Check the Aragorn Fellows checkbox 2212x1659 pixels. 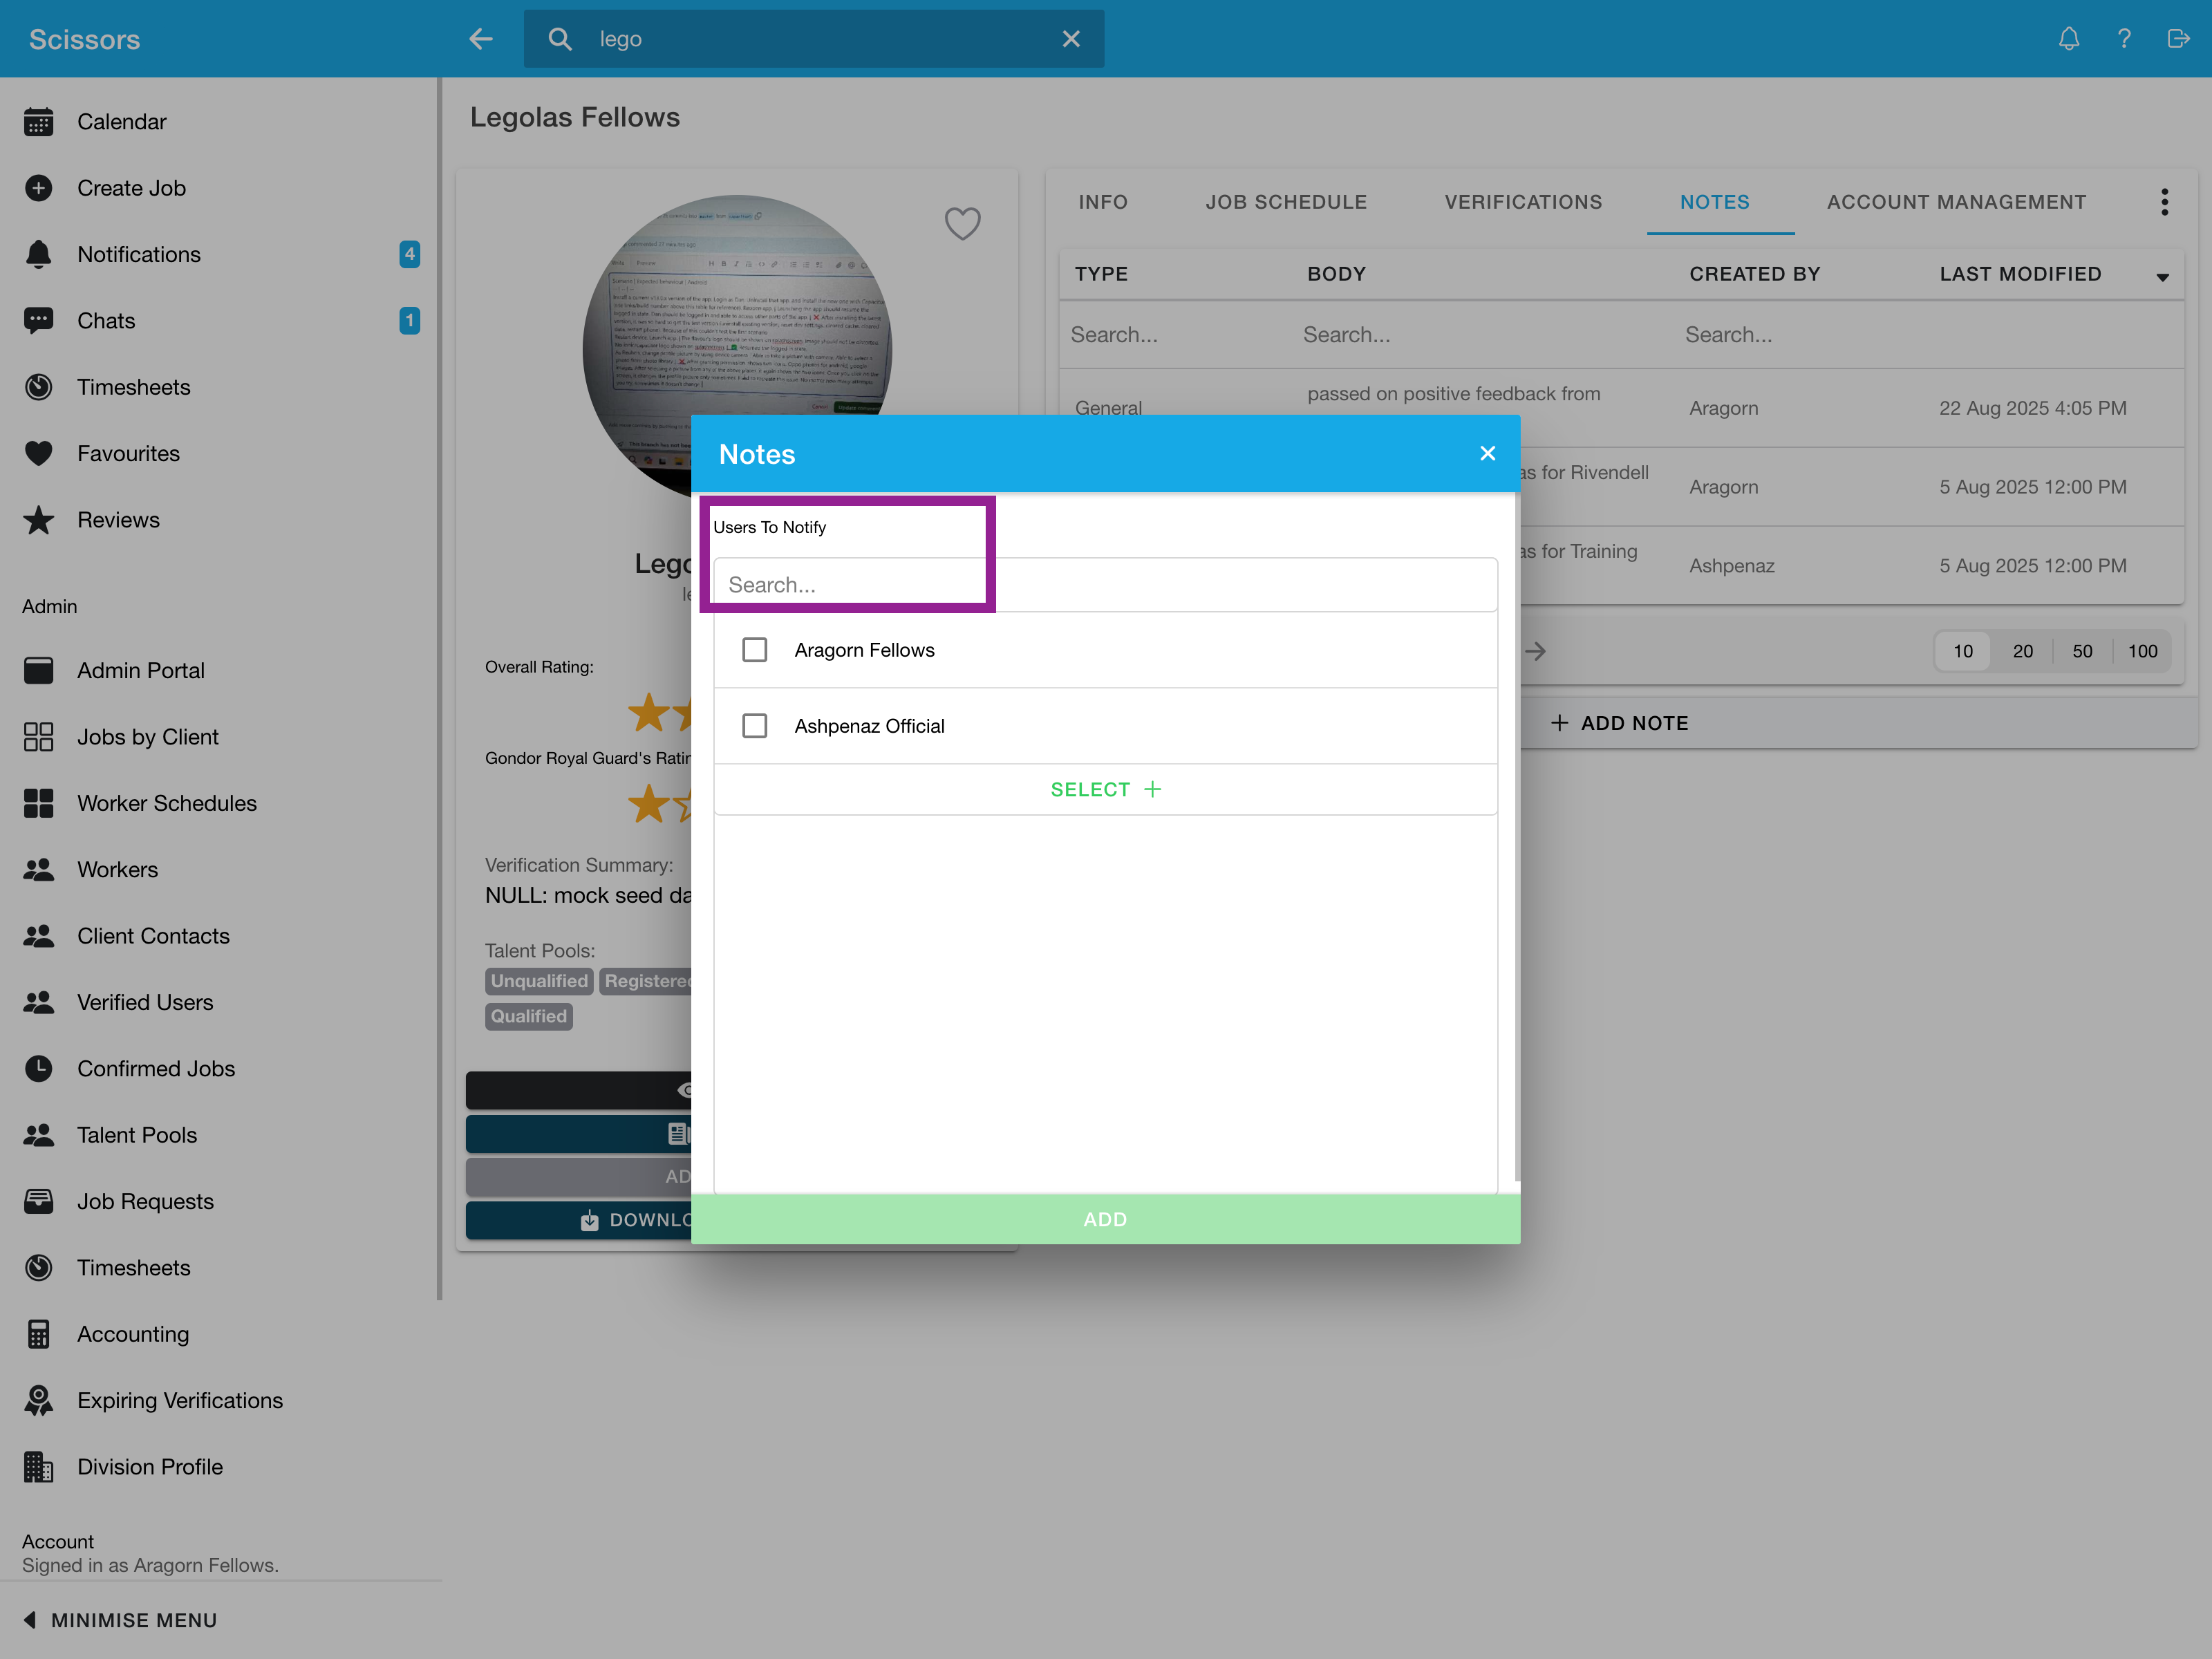click(x=755, y=650)
